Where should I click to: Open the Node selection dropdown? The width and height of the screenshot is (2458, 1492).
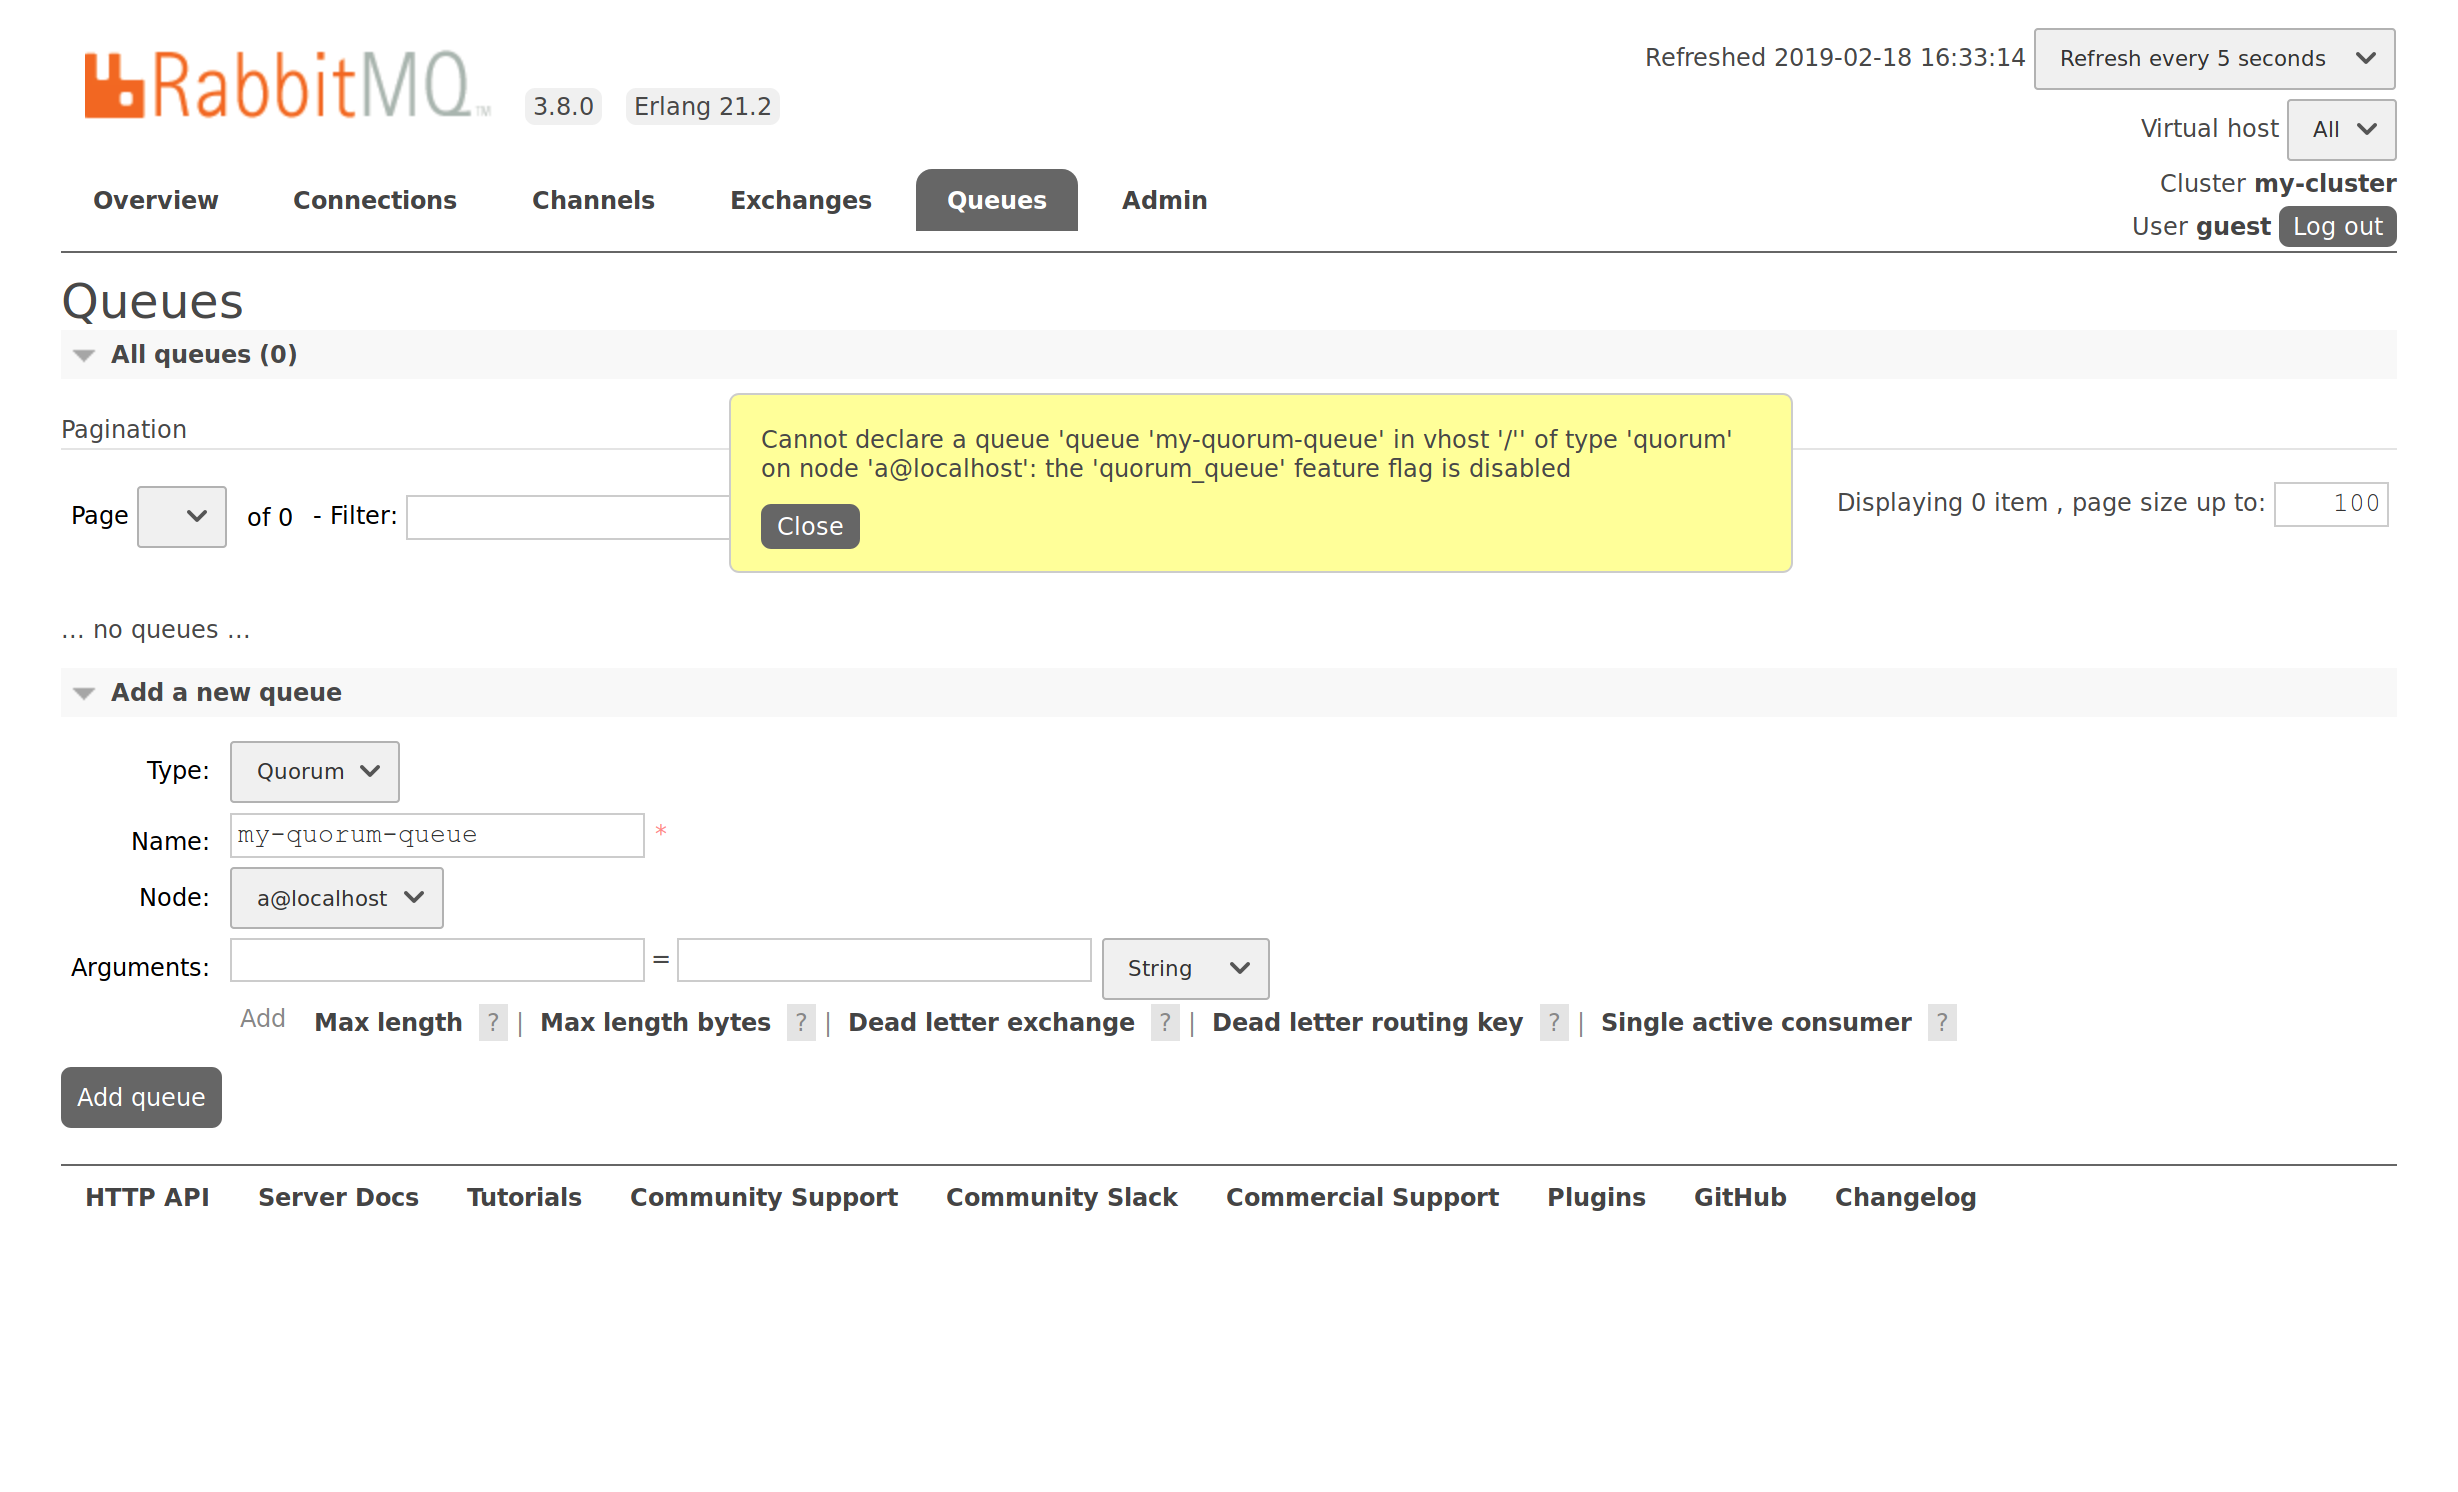pos(337,898)
